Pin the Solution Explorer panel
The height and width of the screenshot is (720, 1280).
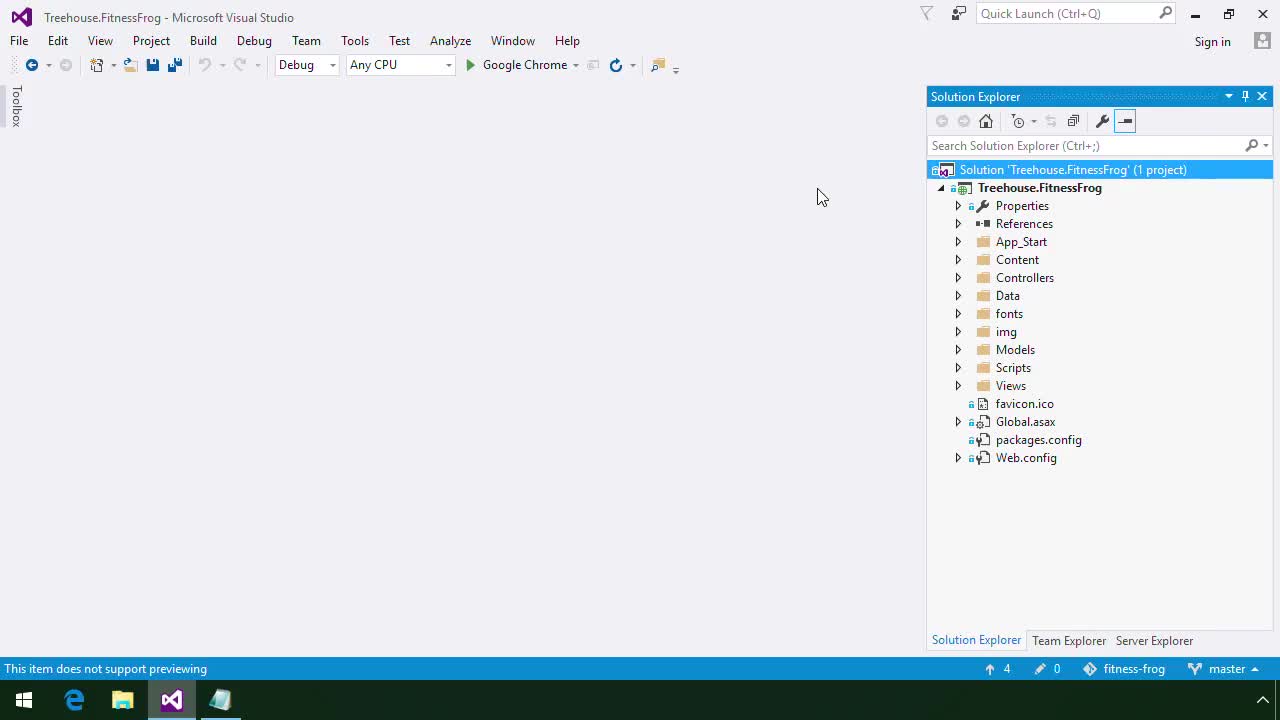click(x=1245, y=96)
